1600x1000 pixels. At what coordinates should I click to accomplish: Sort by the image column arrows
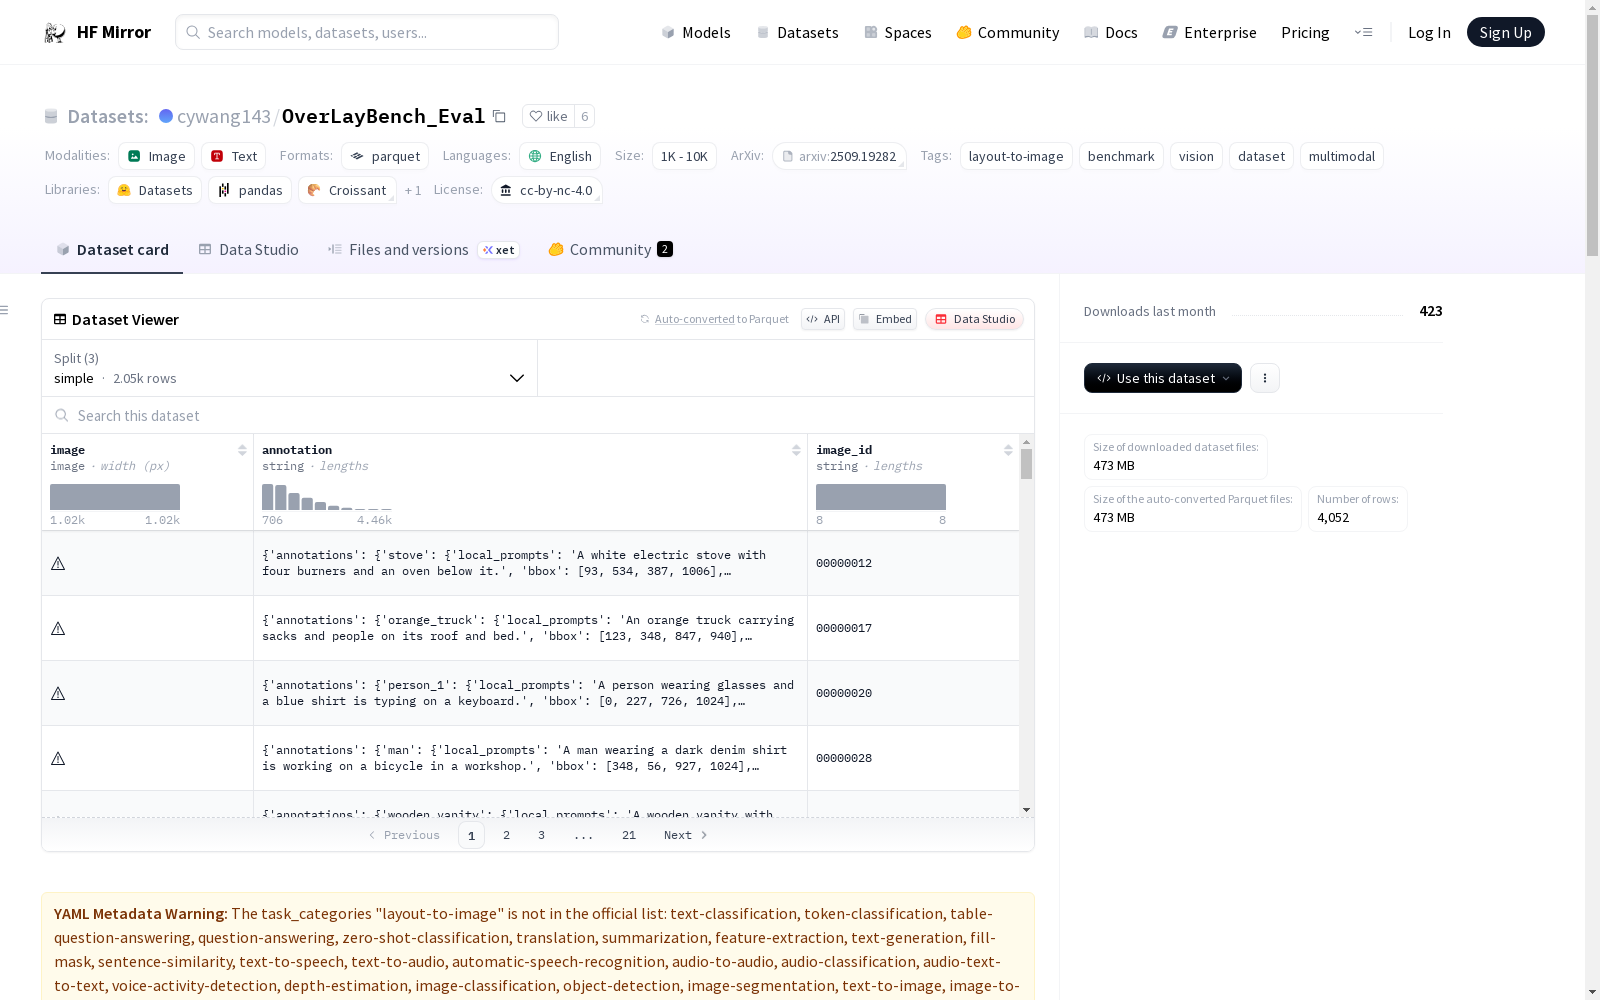242,450
